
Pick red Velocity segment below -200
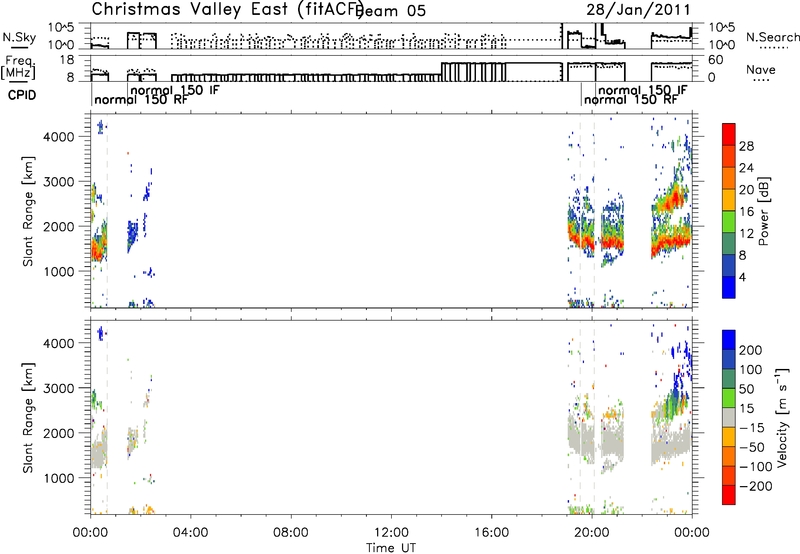coord(729,495)
